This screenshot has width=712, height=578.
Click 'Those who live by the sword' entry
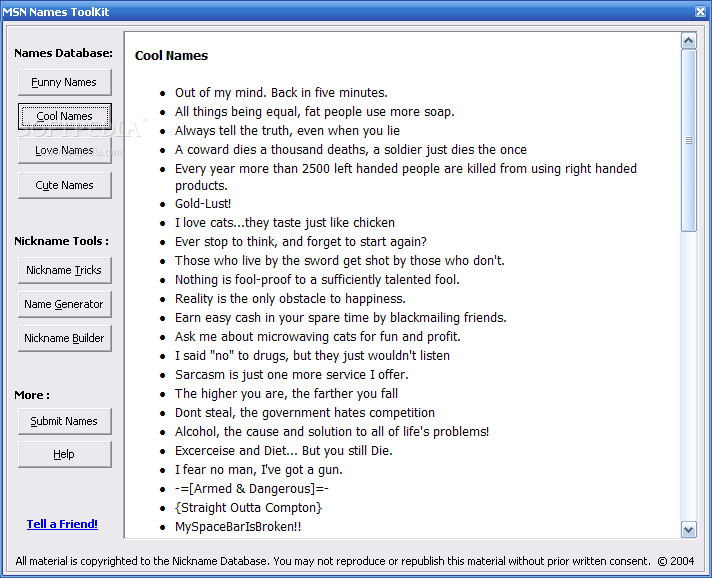coord(340,261)
